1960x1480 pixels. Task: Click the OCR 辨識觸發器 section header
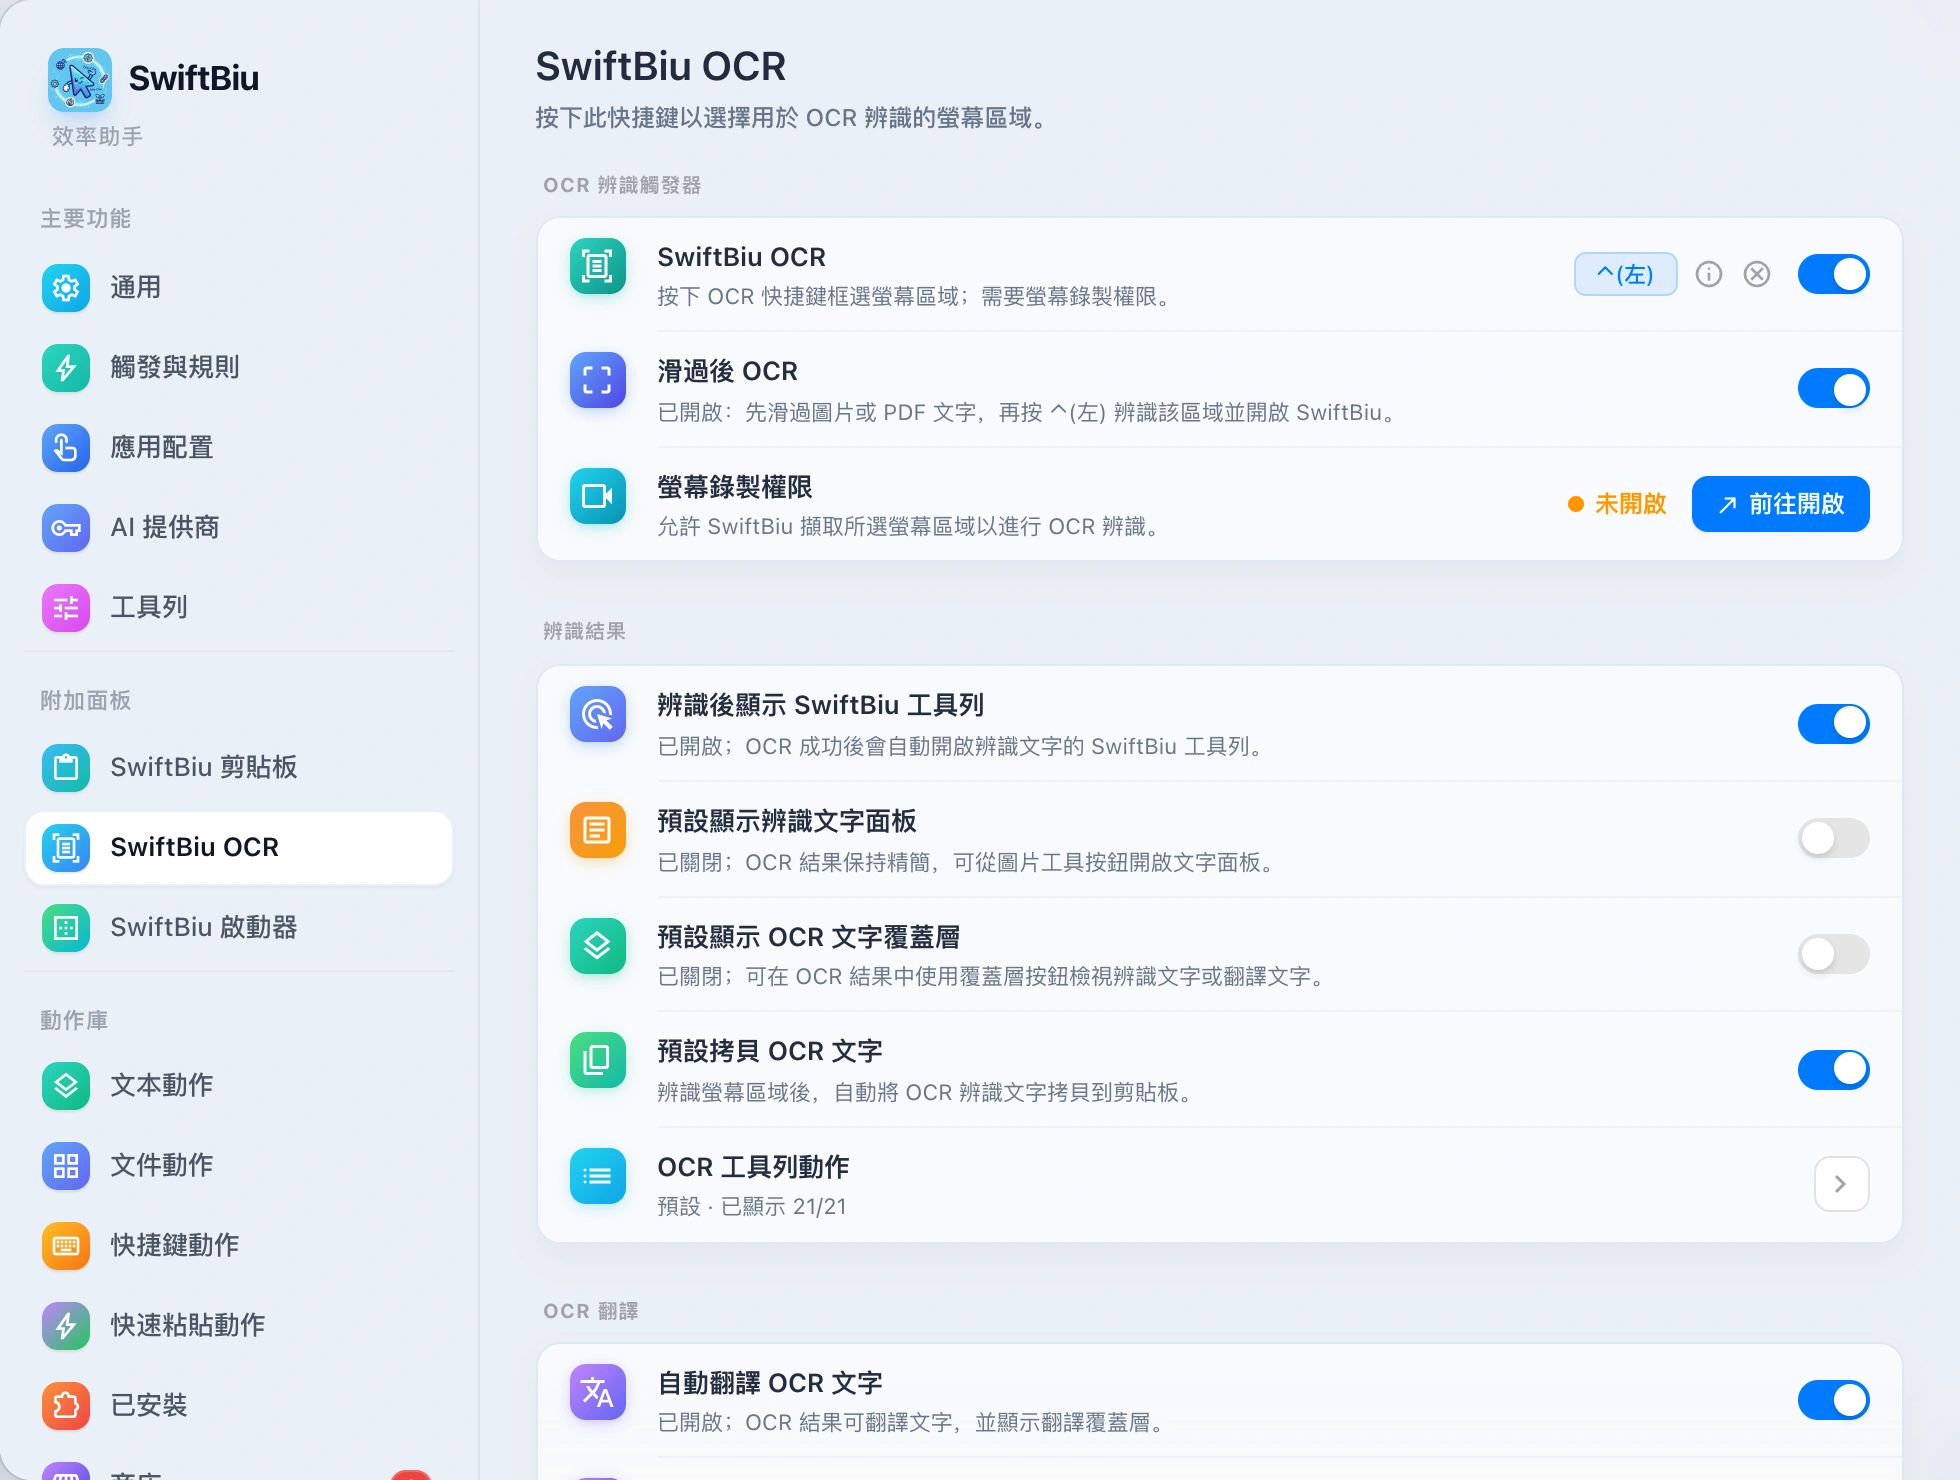[x=622, y=185]
